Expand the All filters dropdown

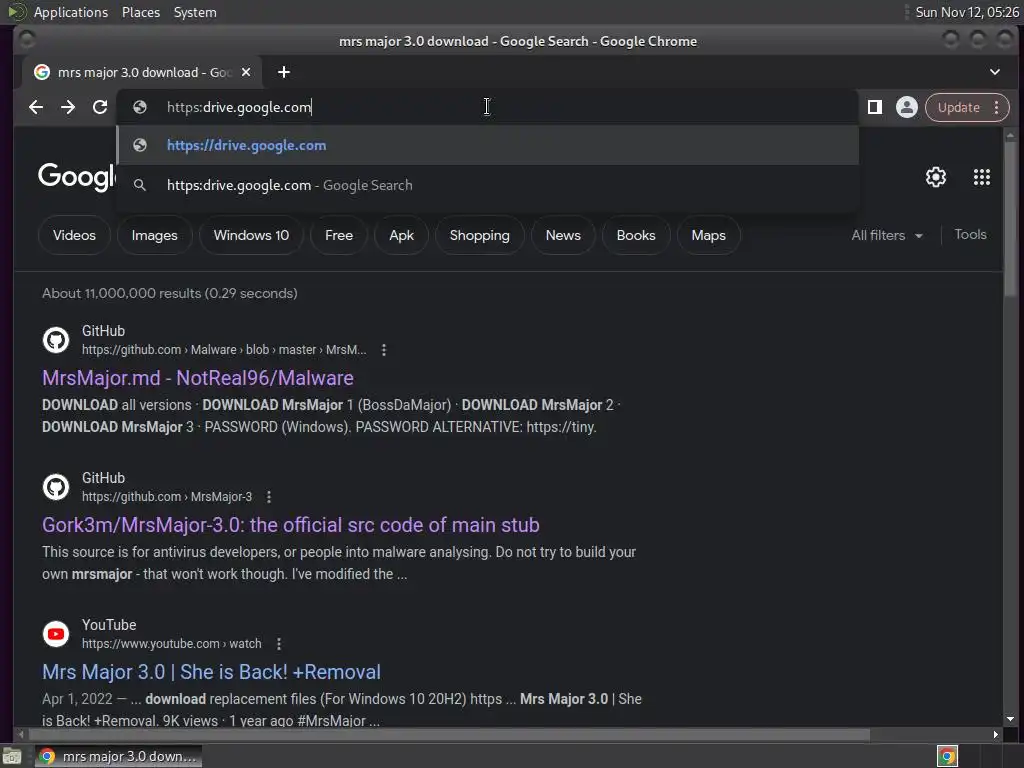coord(887,235)
